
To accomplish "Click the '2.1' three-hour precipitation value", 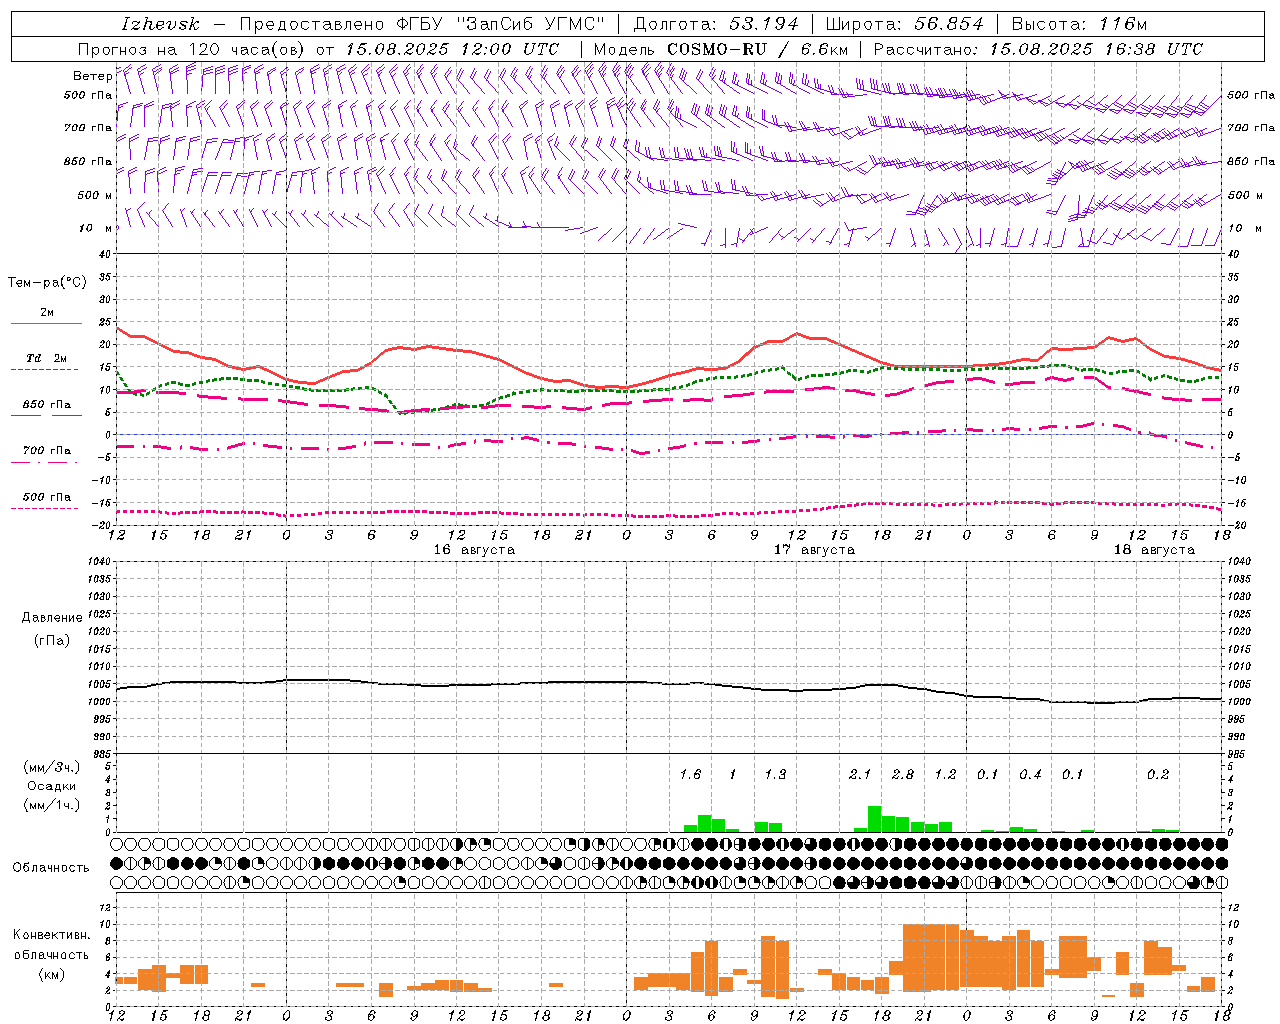I will click(x=860, y=775).
